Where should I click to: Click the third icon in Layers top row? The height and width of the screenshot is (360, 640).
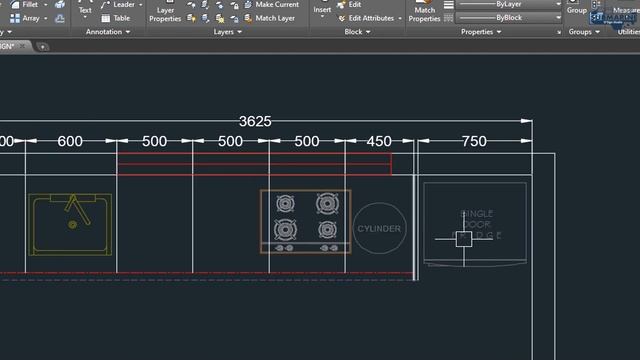pos(220,4)
